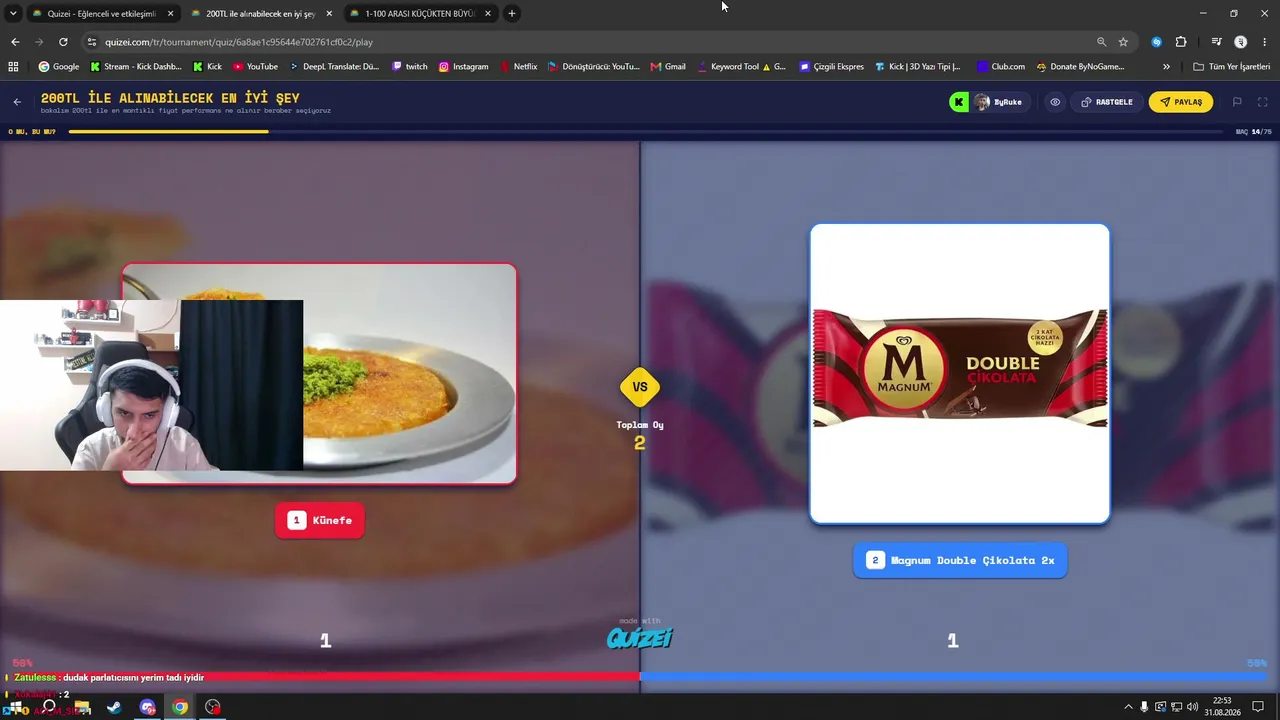Screen dimensions: 1280x720
Task: Open Chrome tab search dropdown
Action: point(13,13)
